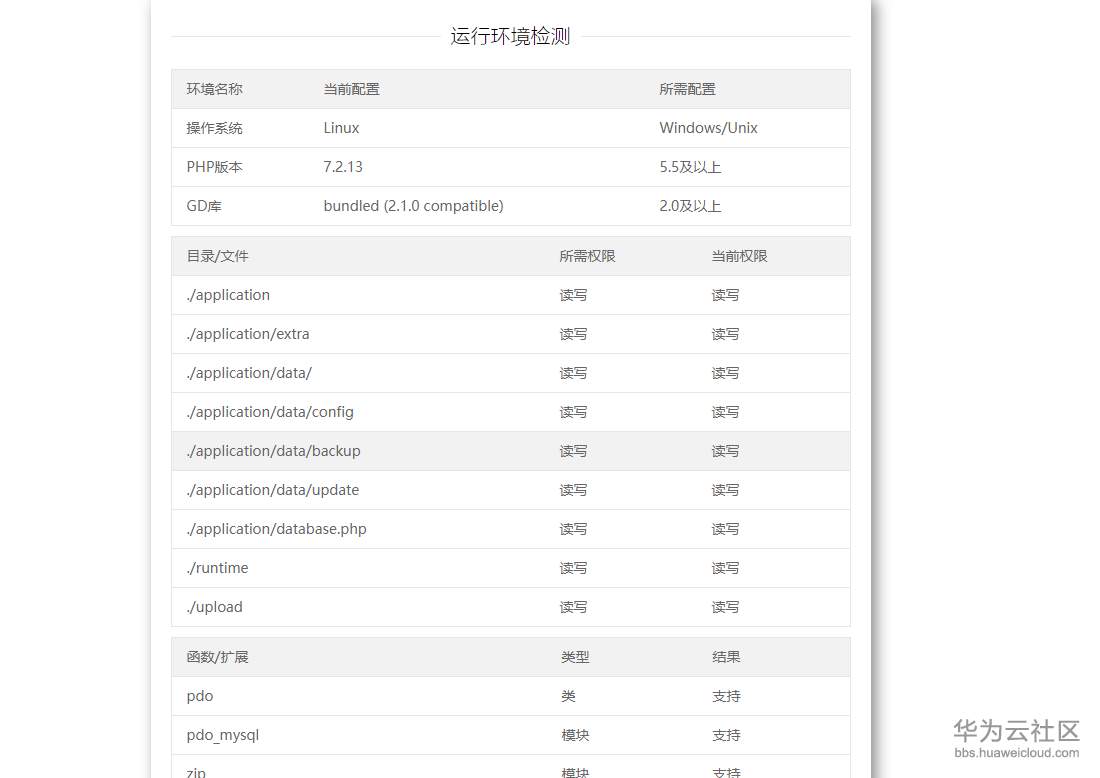Click the Linux current configuration value
This screenshot has height=778, width=1100.
point(341,128)
